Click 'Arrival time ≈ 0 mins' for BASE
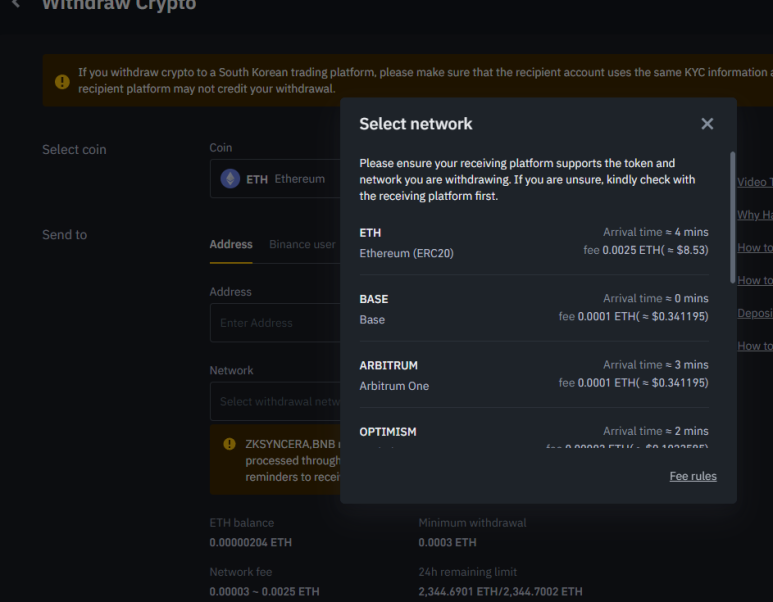Viewport: 773px width, 602px height. pyautogui.click(x=656, y=298)
